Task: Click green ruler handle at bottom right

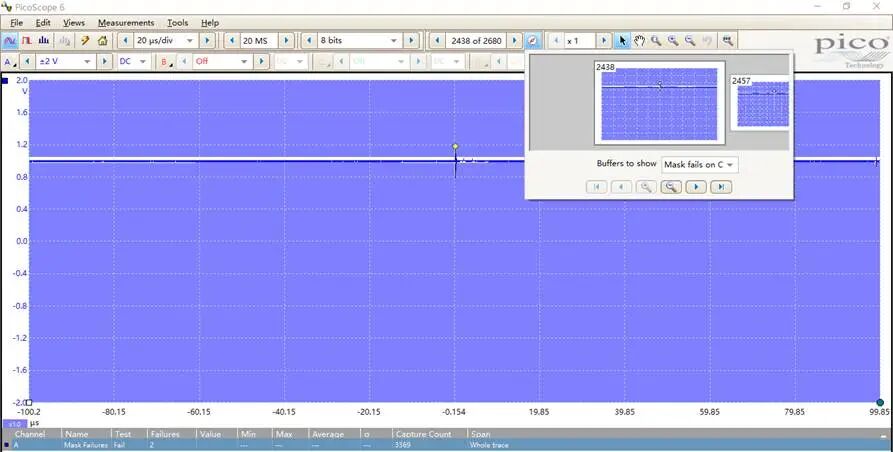Action: (x=880, y=402)
